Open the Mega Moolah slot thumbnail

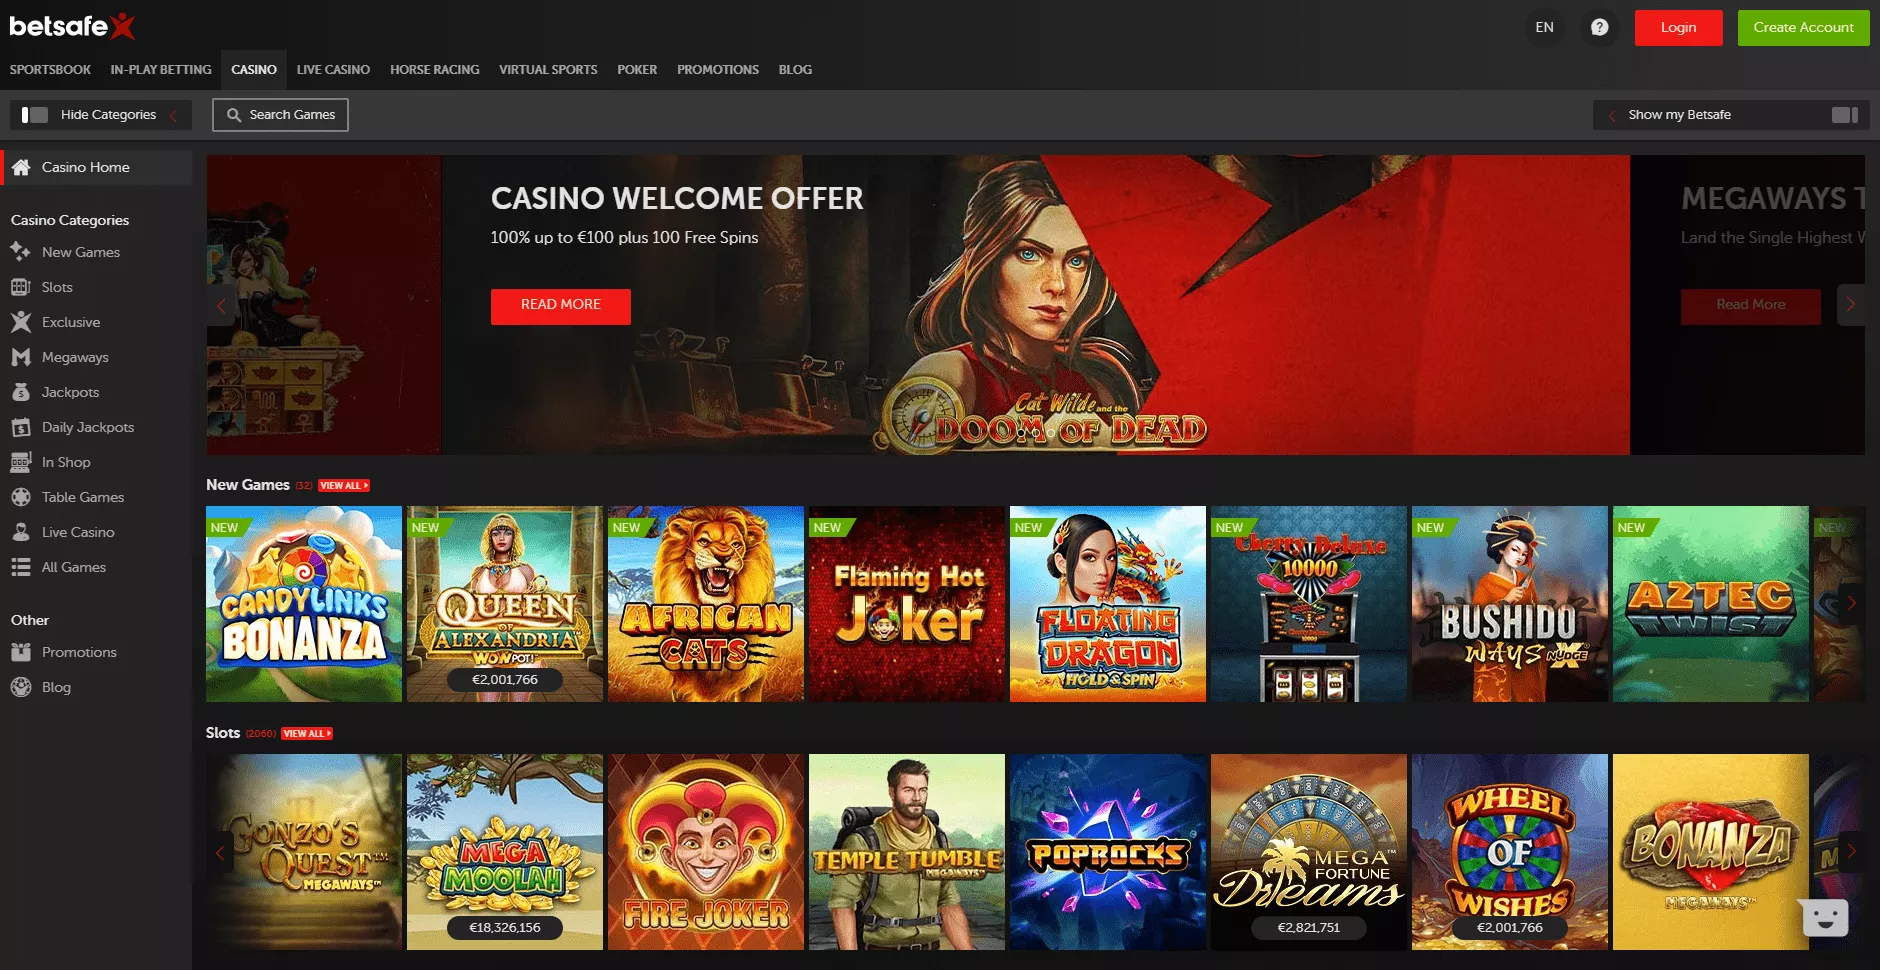coord(505,852)
